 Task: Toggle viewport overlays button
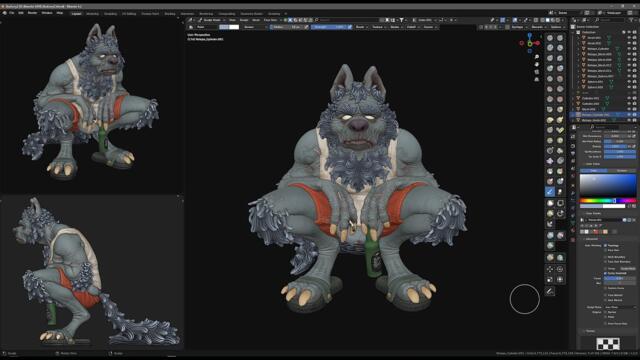[516, 20]
